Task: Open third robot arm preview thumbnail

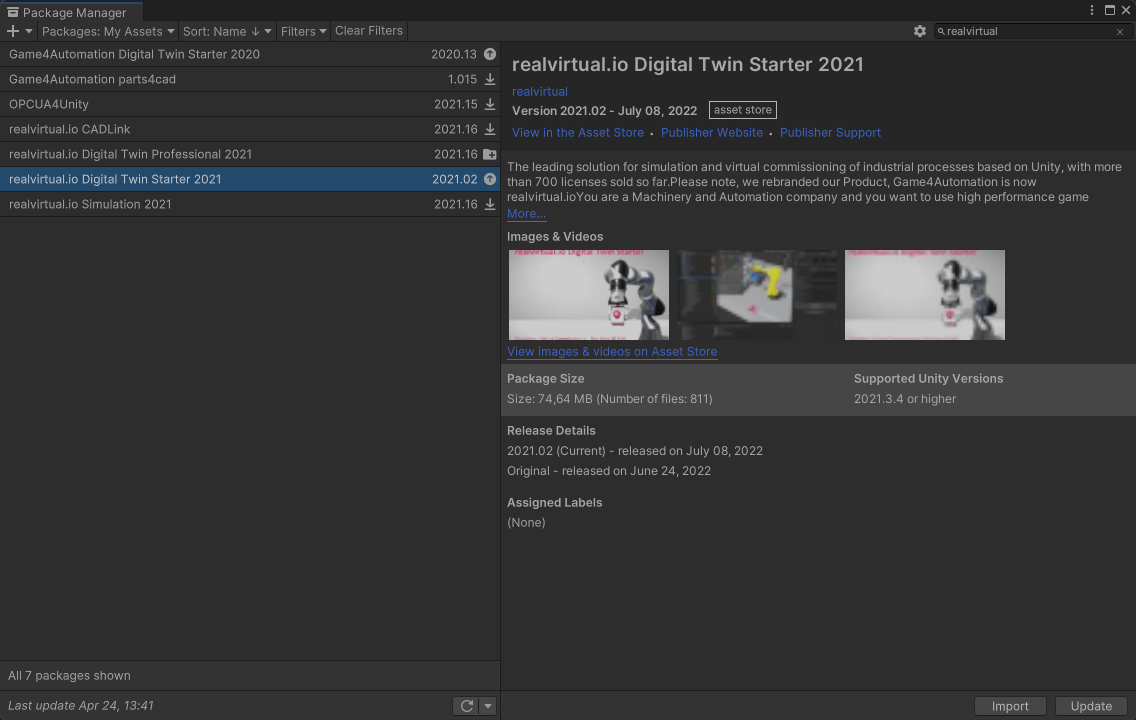Action: 924,295
